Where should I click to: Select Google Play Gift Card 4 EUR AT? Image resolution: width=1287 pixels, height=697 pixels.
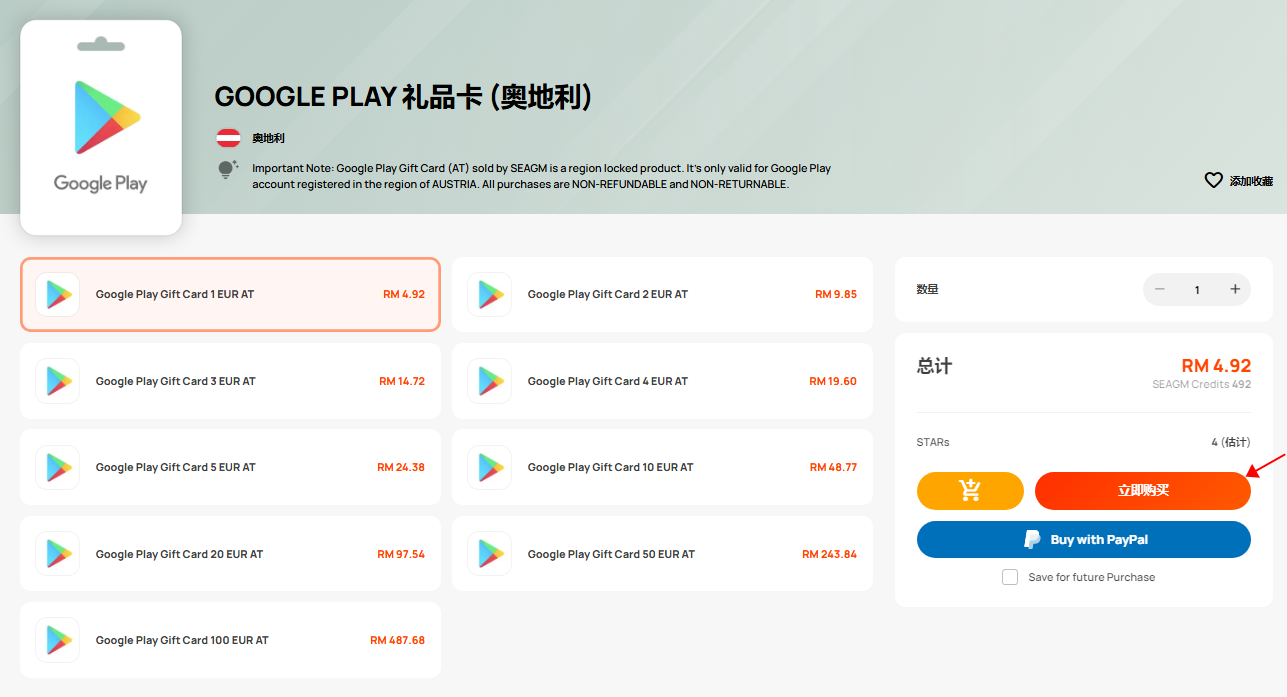(662, 381)
